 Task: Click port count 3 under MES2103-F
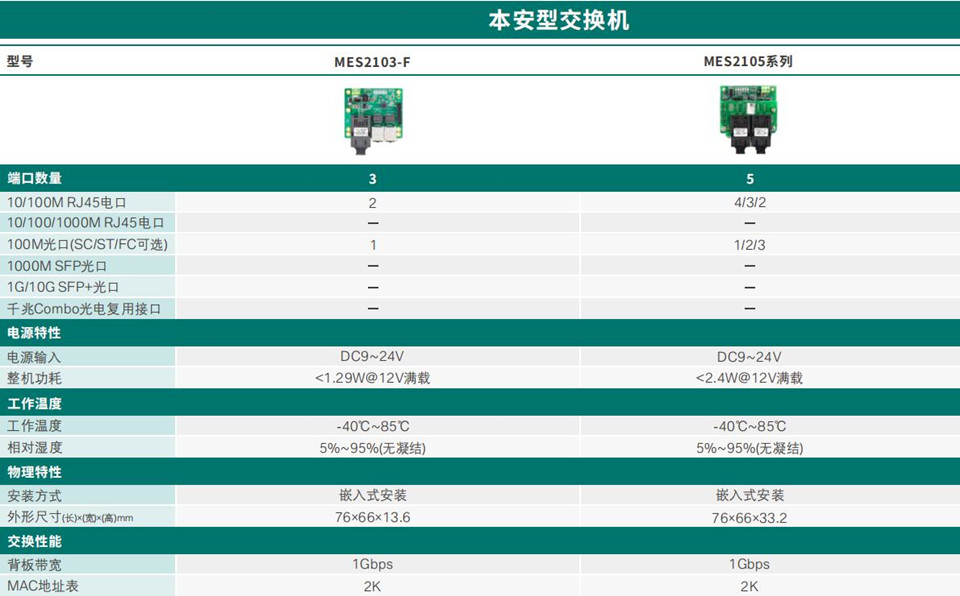pos(372,179)
